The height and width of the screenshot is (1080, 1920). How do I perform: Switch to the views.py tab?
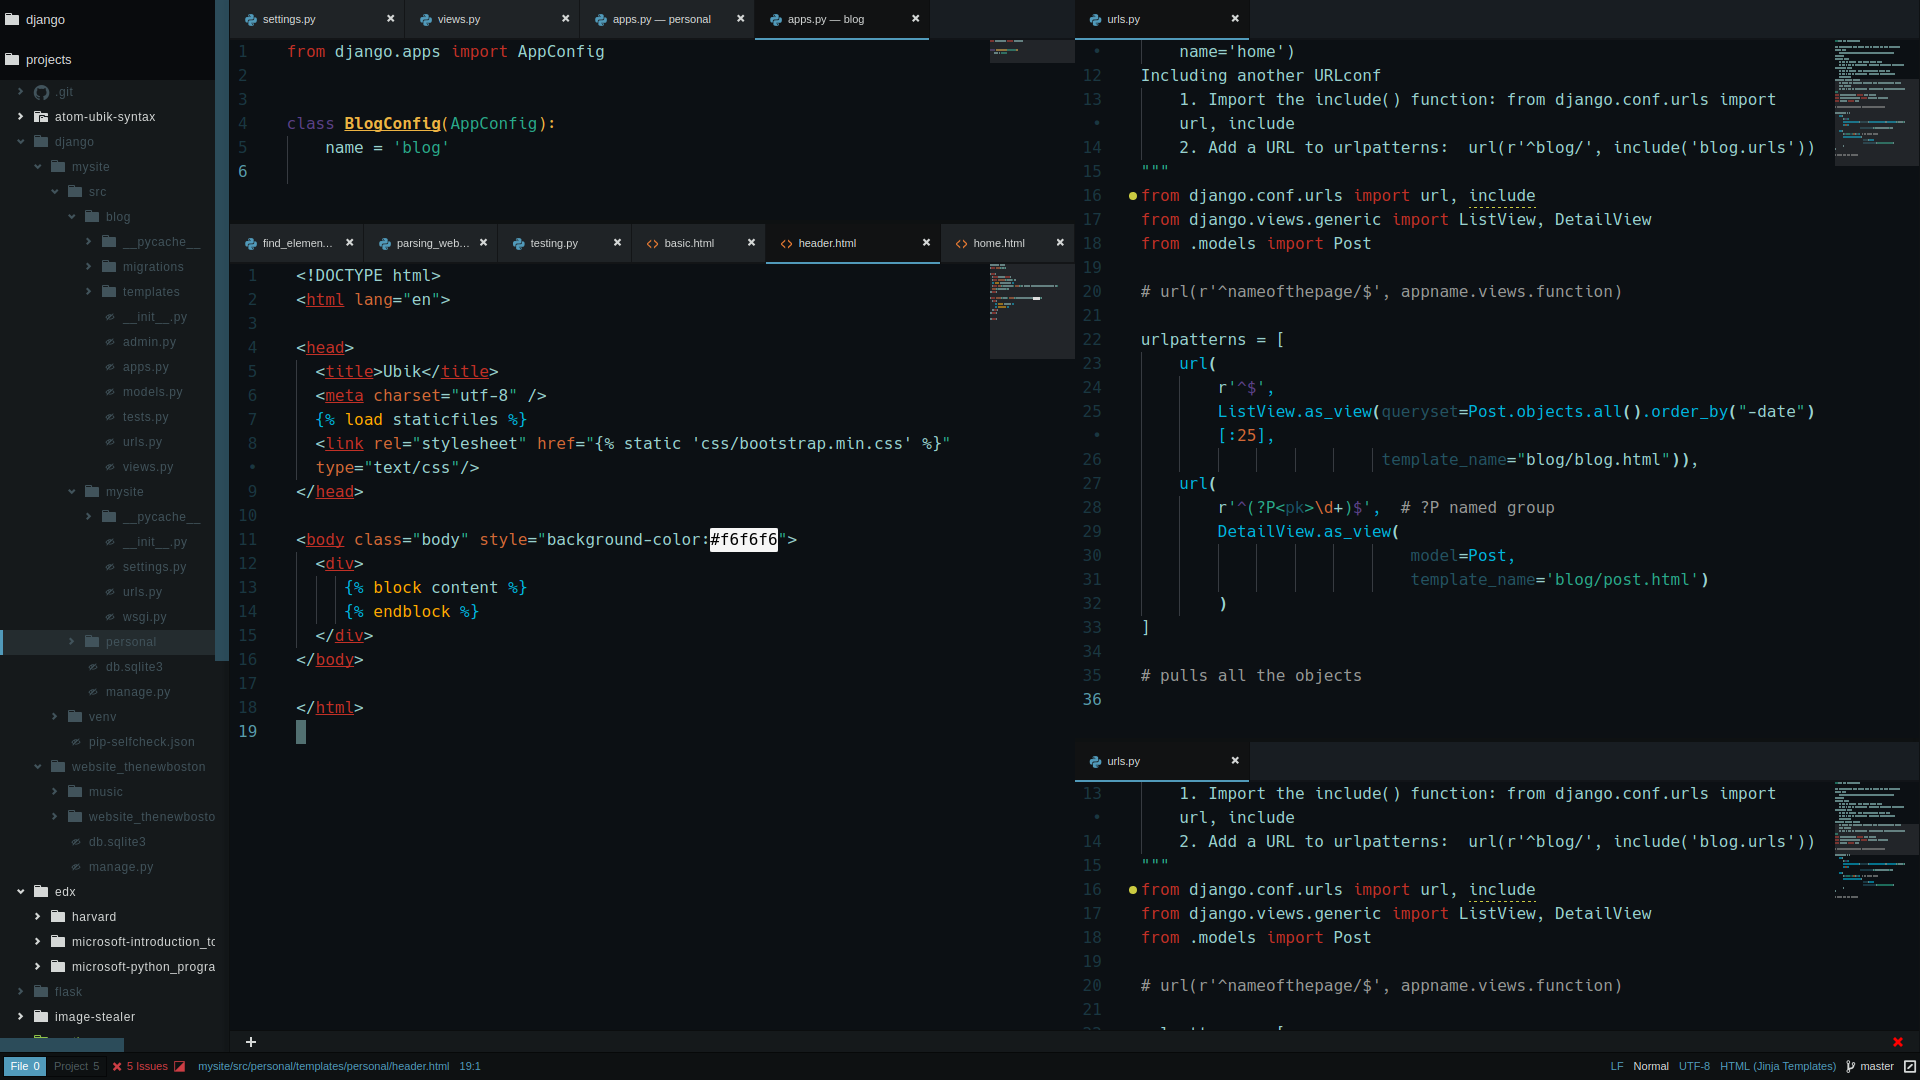(458, 18)
